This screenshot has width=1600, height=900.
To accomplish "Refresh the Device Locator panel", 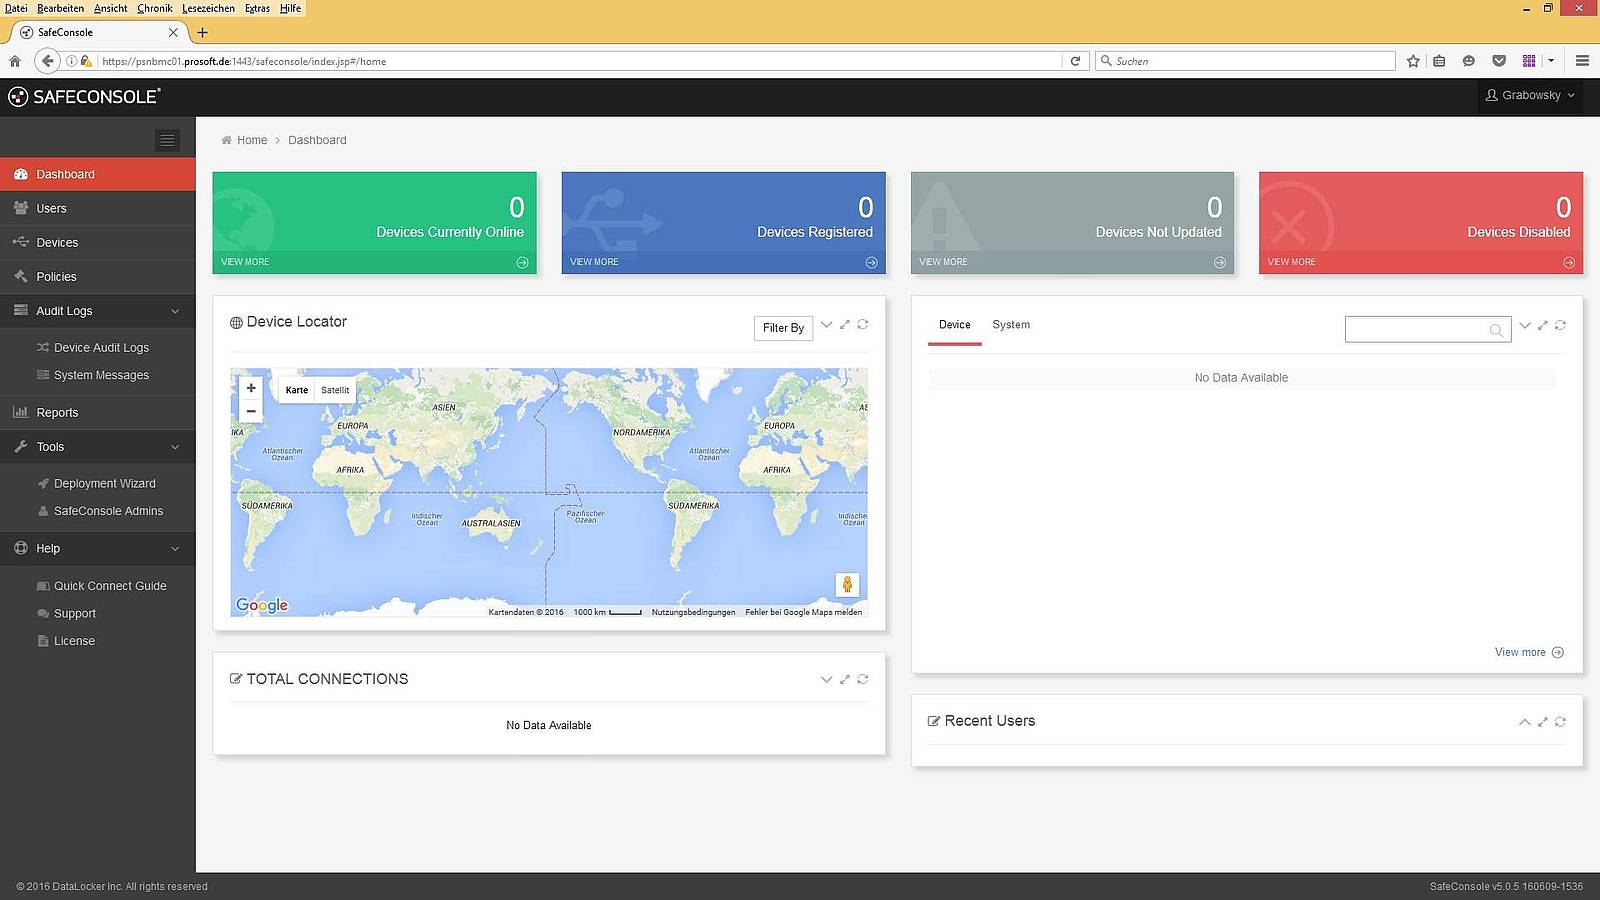I will [x=862, y=324].
